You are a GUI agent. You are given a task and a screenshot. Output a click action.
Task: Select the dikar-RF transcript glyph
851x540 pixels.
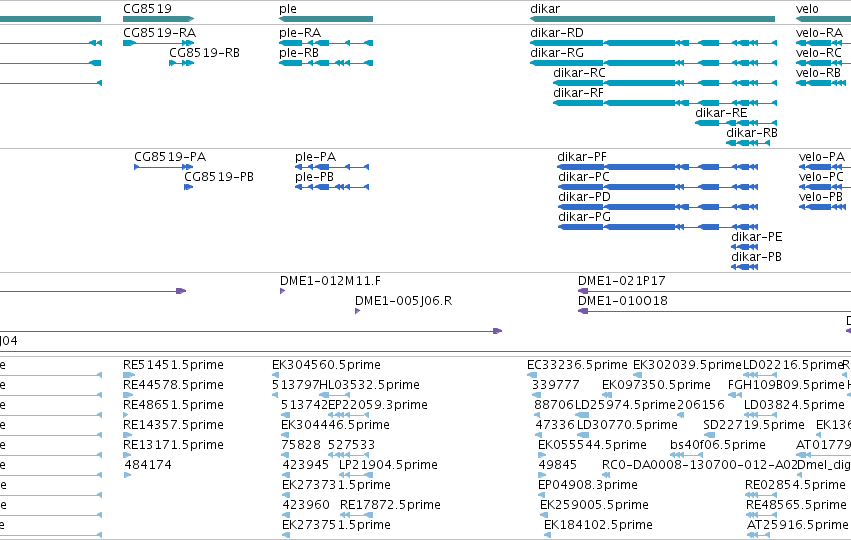pos(665,103)
